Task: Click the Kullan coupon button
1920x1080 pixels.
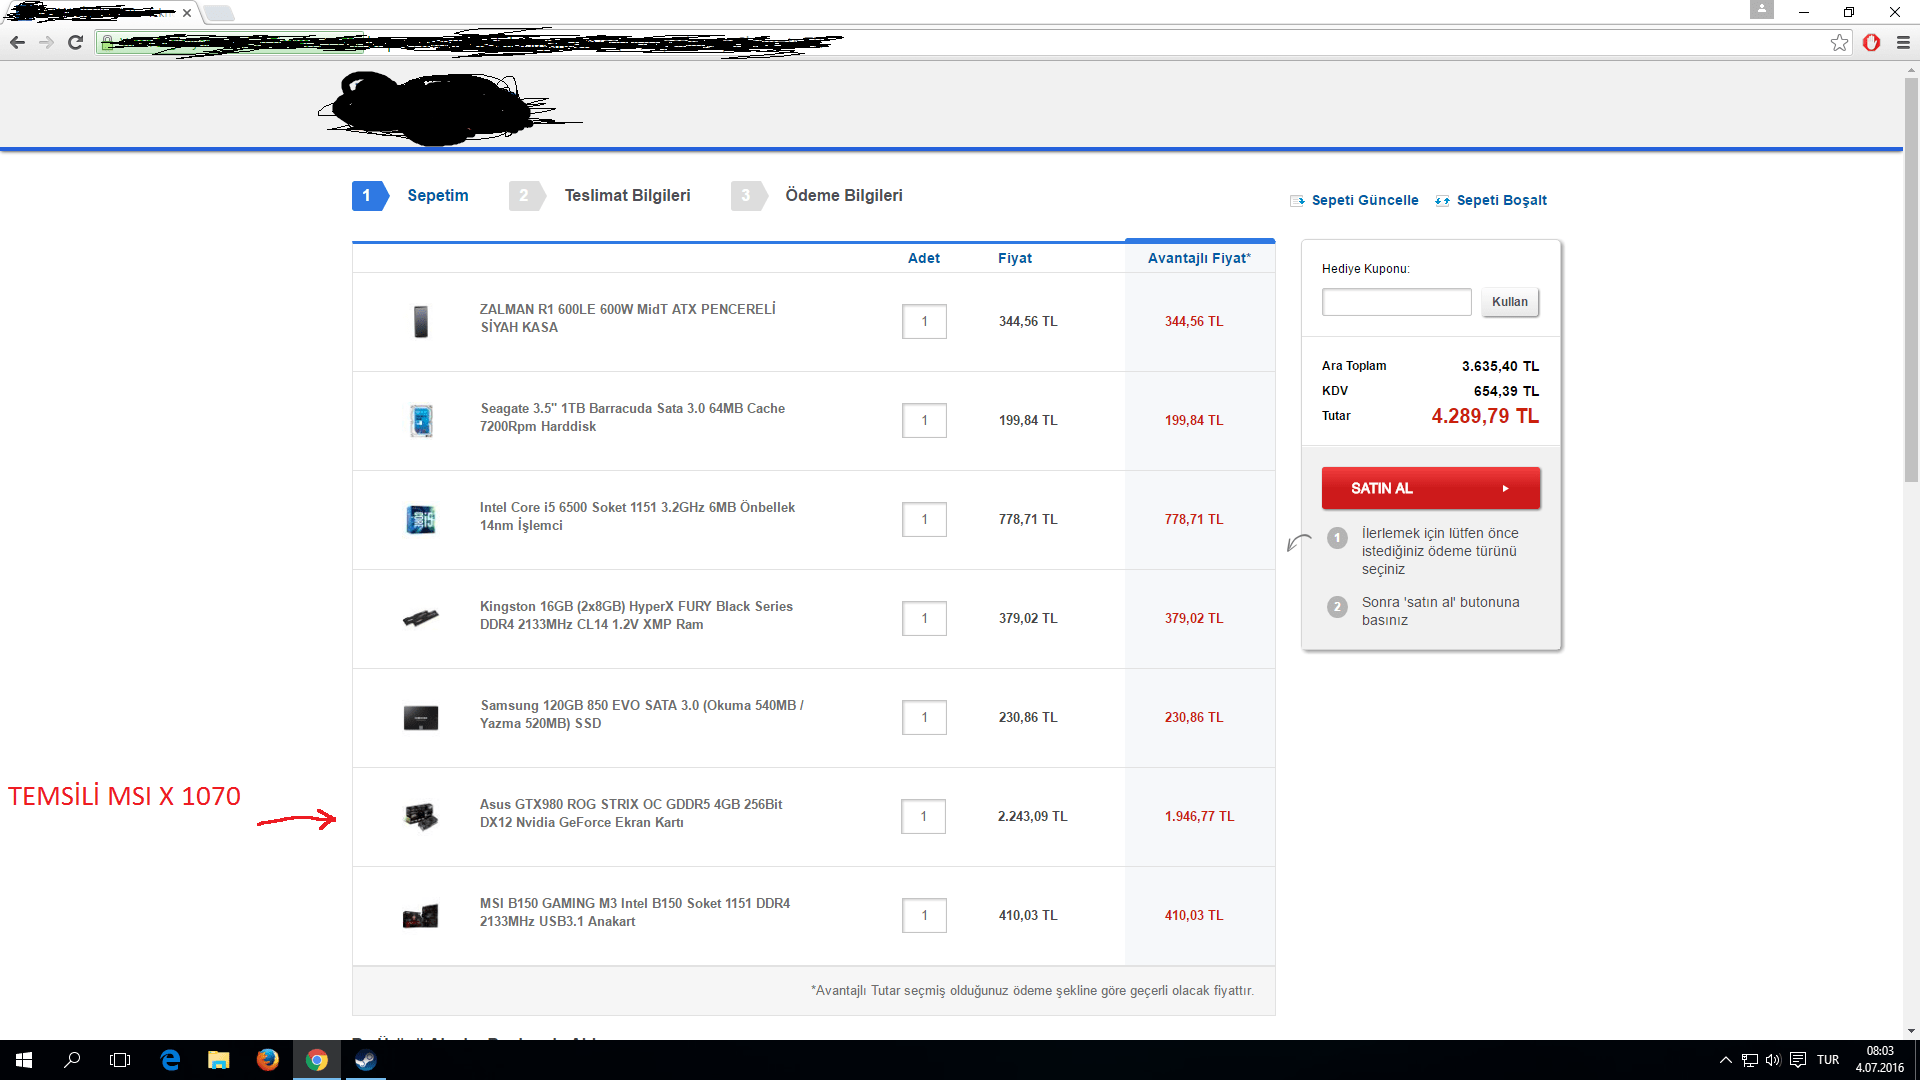Action: tap(1509, 302)
